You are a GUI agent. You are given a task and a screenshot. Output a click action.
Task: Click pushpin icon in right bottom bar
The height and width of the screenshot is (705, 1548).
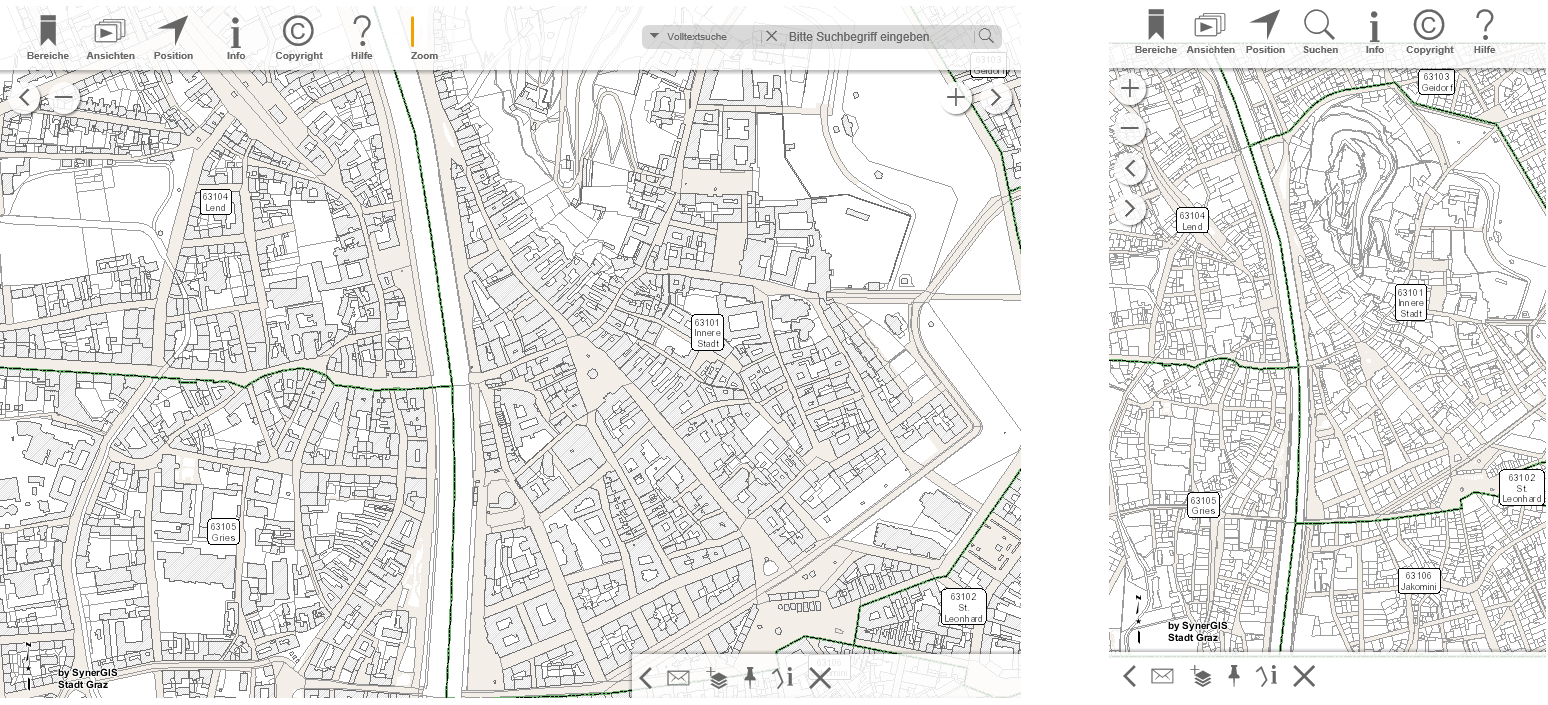pyautogui.click(x=1234, y=676)
